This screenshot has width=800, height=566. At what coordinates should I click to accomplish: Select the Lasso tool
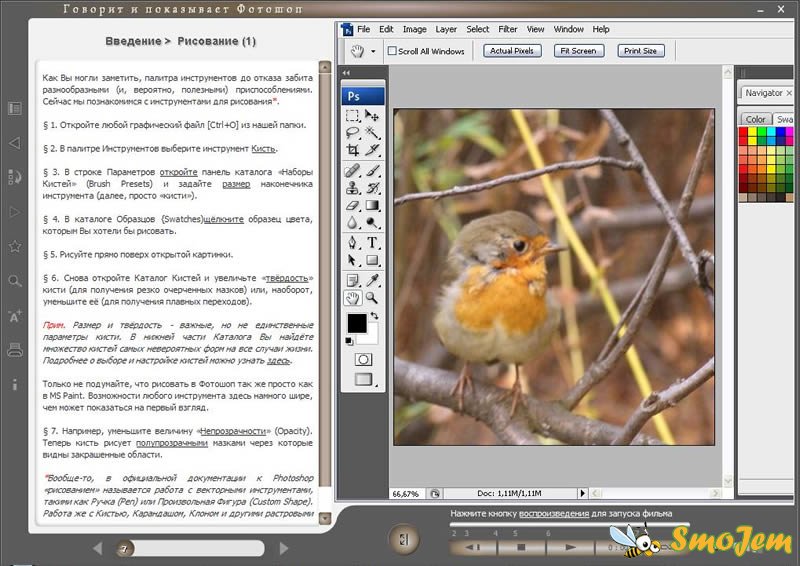pos(352,133)
